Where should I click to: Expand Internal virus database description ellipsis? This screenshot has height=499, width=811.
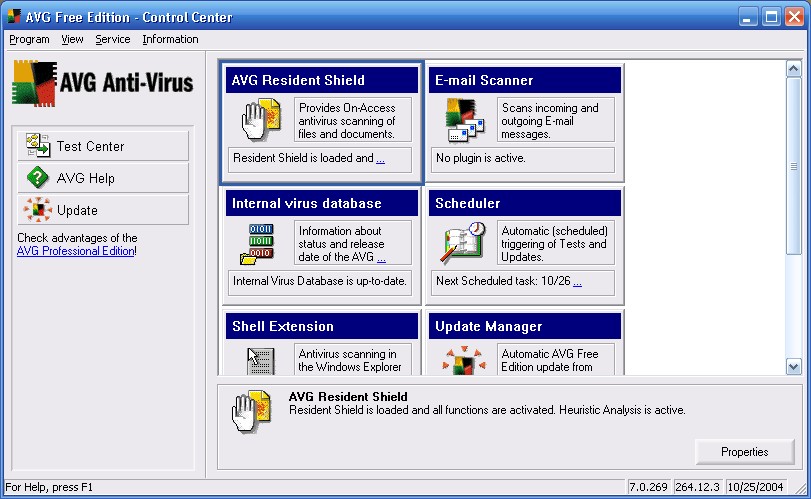[381, 258]
